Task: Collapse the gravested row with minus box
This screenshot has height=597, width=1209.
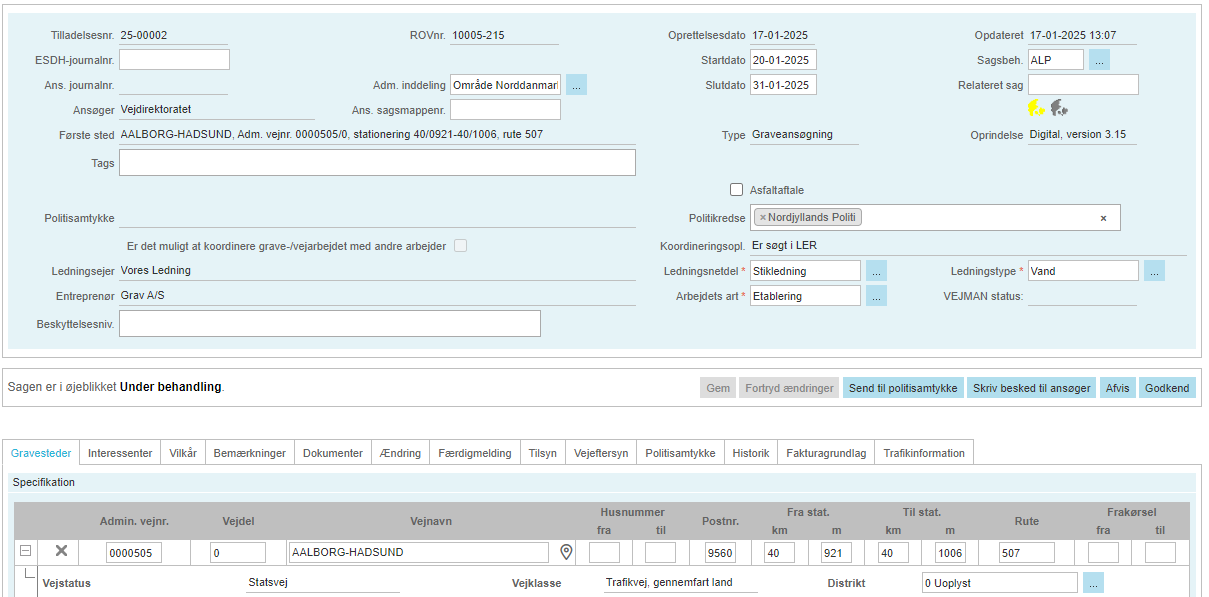Action: click(26, 551)
